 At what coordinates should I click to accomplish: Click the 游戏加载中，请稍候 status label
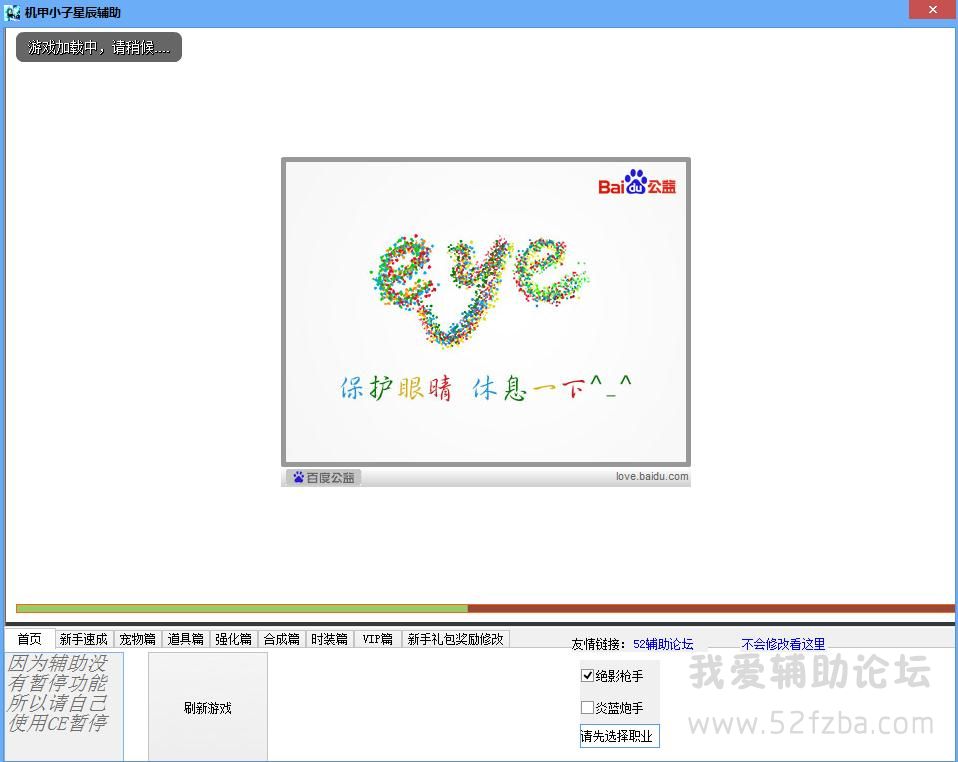click(x=99, y=47)
